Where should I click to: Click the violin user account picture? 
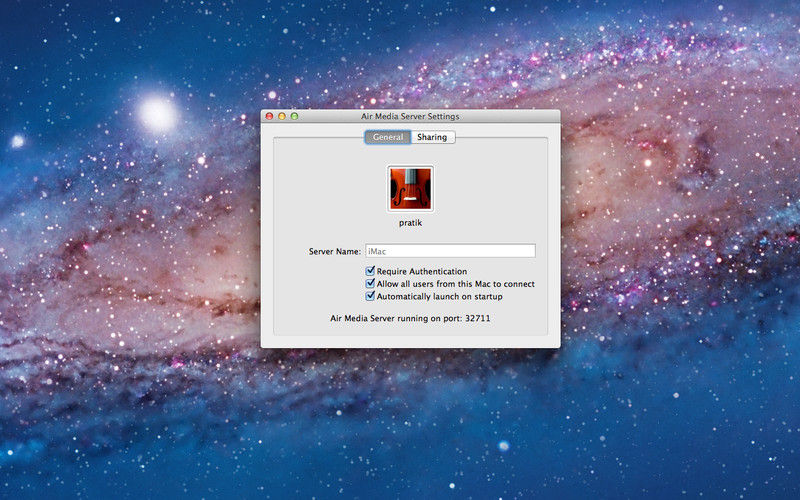410,188
